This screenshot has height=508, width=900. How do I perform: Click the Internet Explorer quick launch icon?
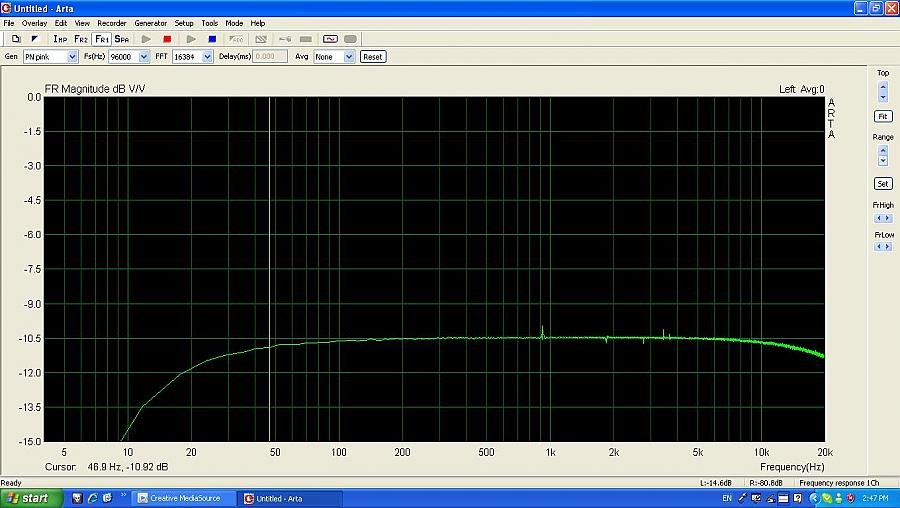92,498
